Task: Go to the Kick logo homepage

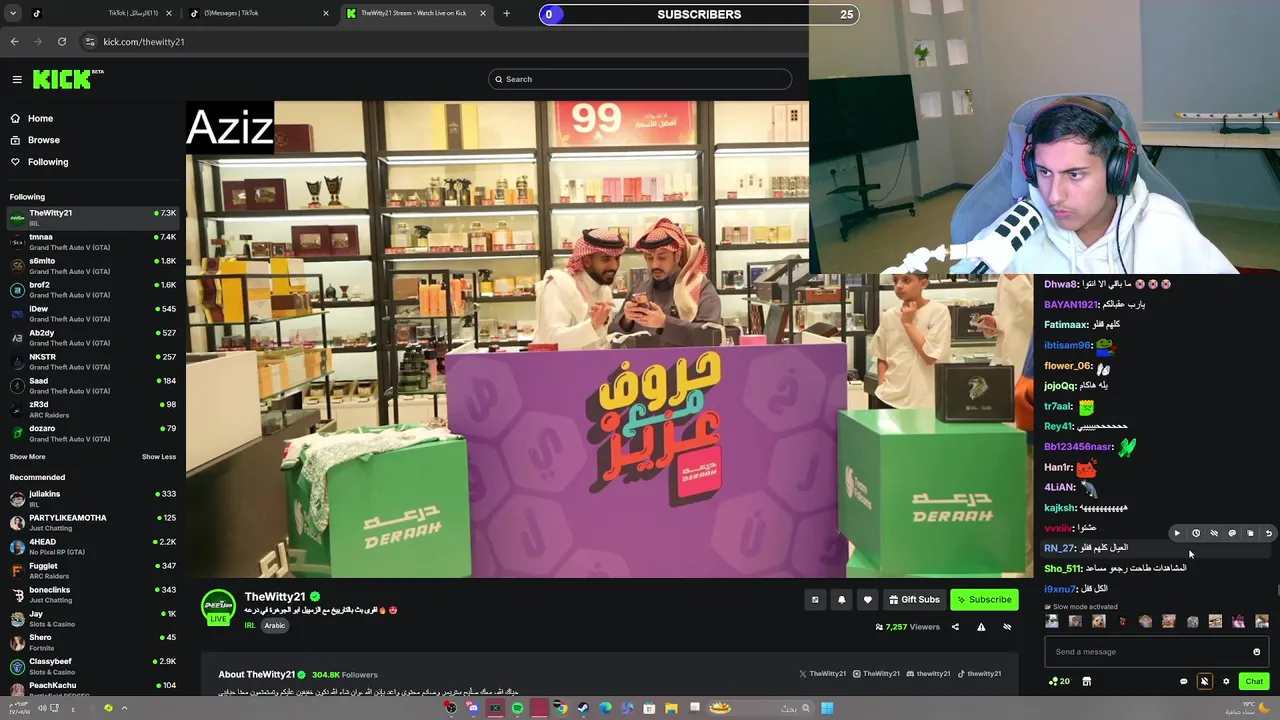Action: (x=67, y=79)
